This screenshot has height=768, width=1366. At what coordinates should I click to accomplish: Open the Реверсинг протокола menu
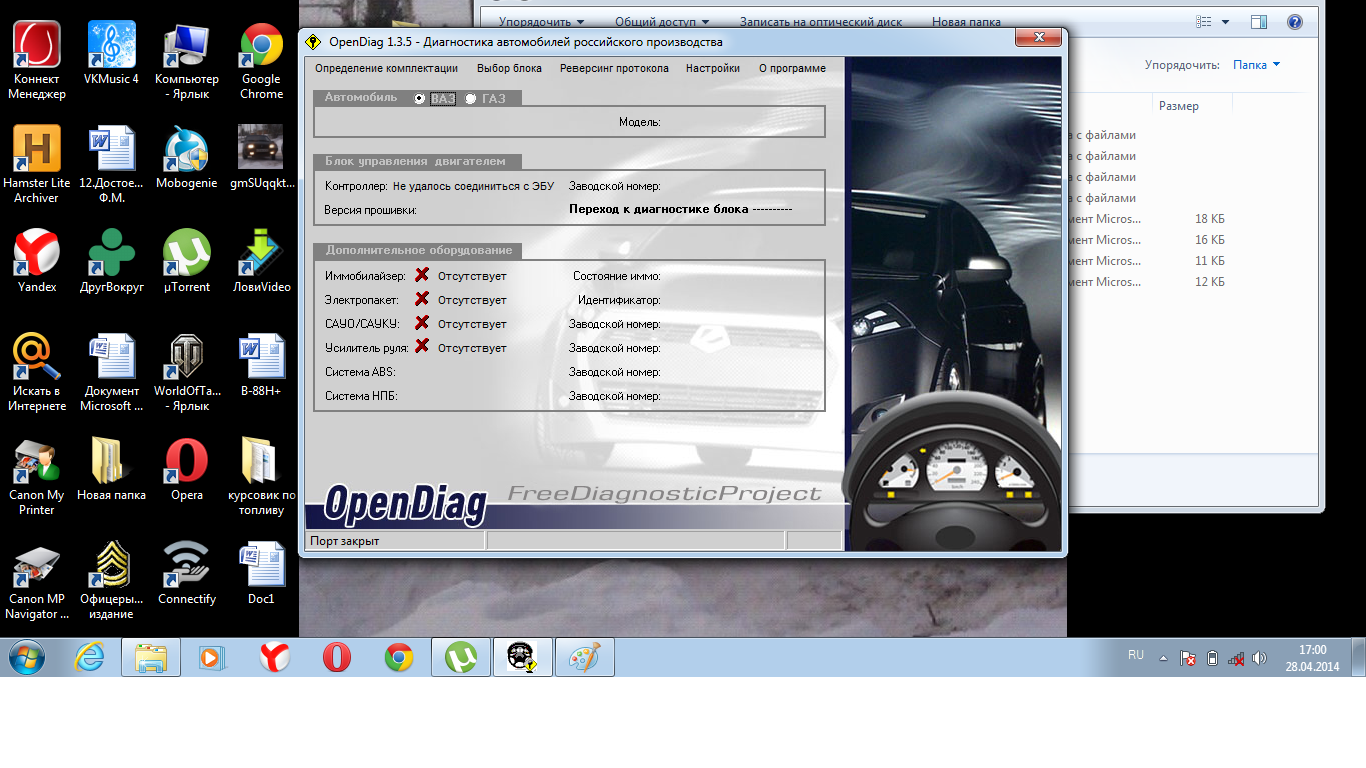click(614, 68)
